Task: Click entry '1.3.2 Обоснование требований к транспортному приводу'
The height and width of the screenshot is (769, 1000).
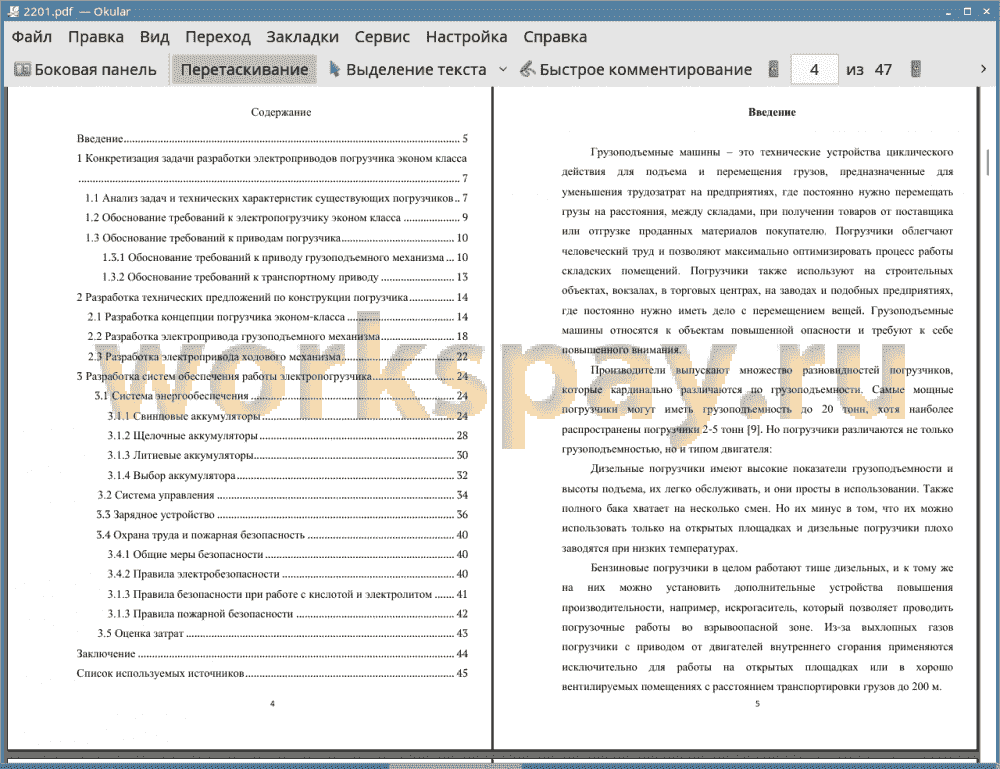Action: click(x=285, y=277)
